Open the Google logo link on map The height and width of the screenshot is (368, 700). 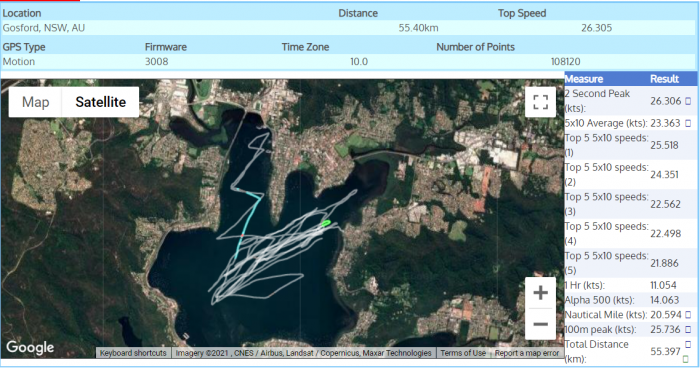[x=30, y=347]
